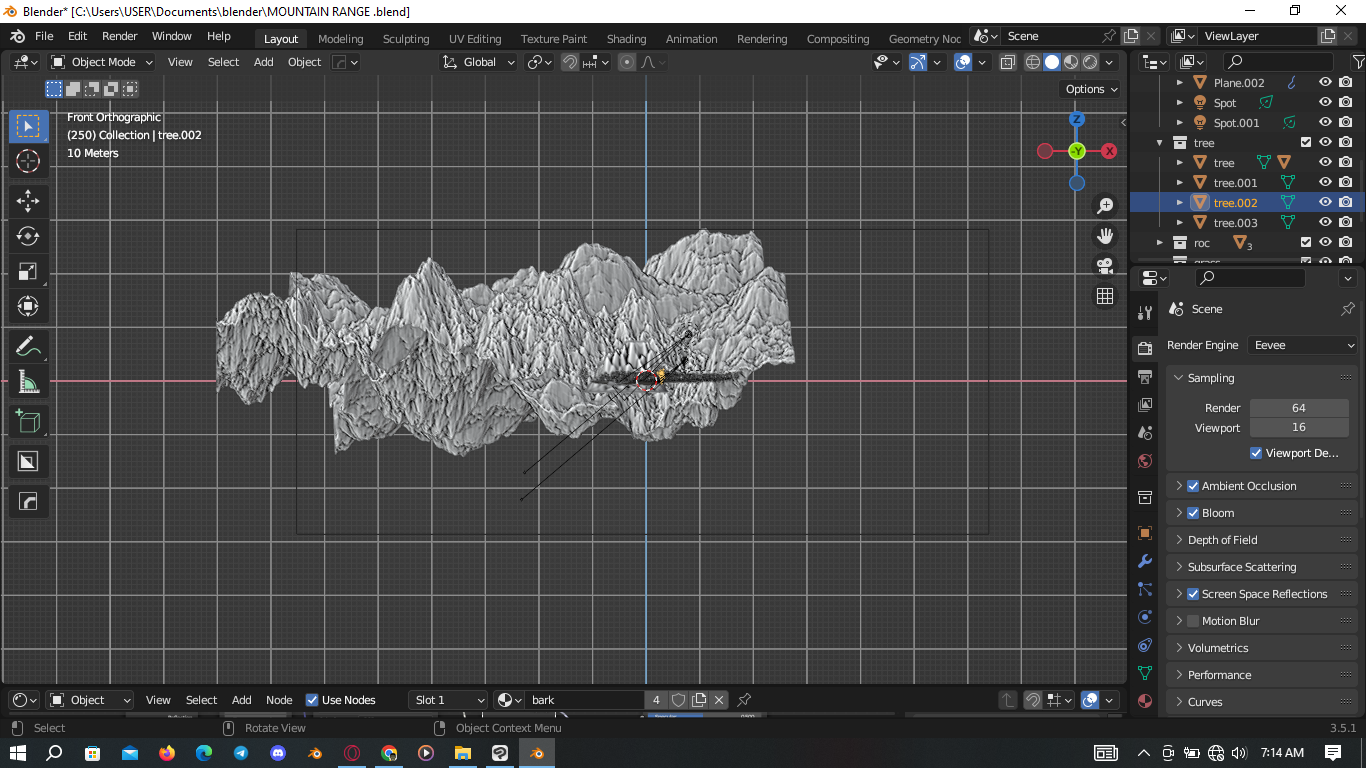Switch to wireframe viewport shading
This screenshot has height=768, width=1366.
tap(1033, 62)
